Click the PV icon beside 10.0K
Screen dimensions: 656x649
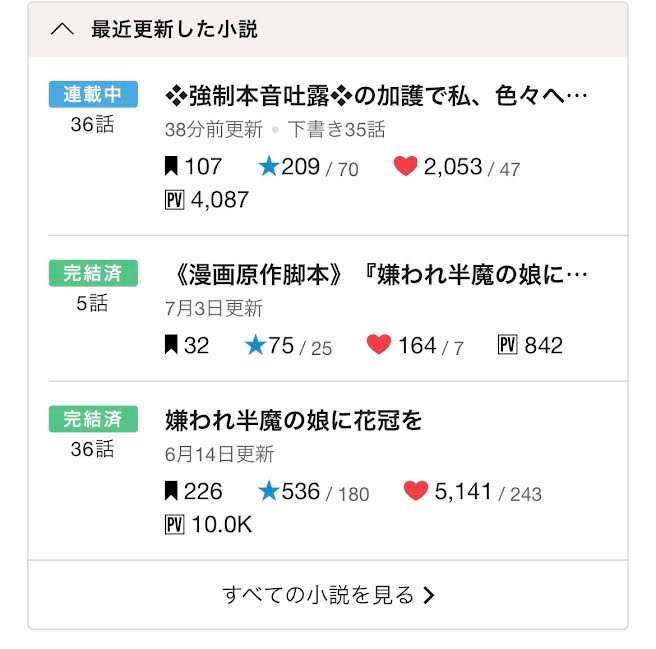174,524
